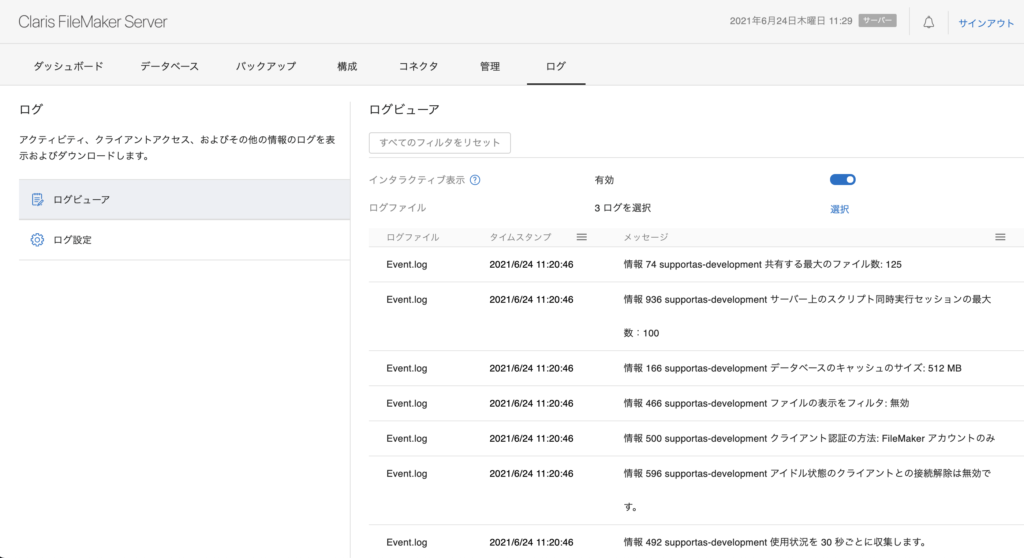Open the コネクタ tab

coord(418,66)
